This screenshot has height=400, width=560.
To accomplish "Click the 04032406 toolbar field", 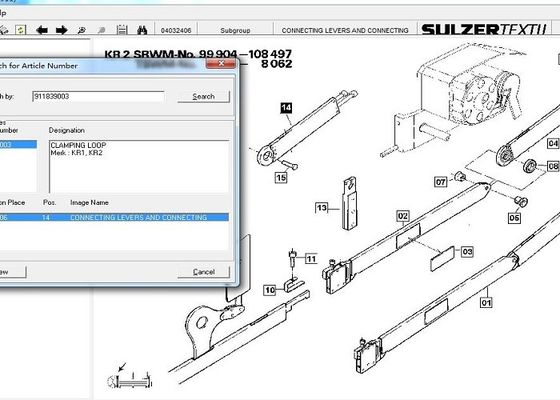I will point(176,30).
